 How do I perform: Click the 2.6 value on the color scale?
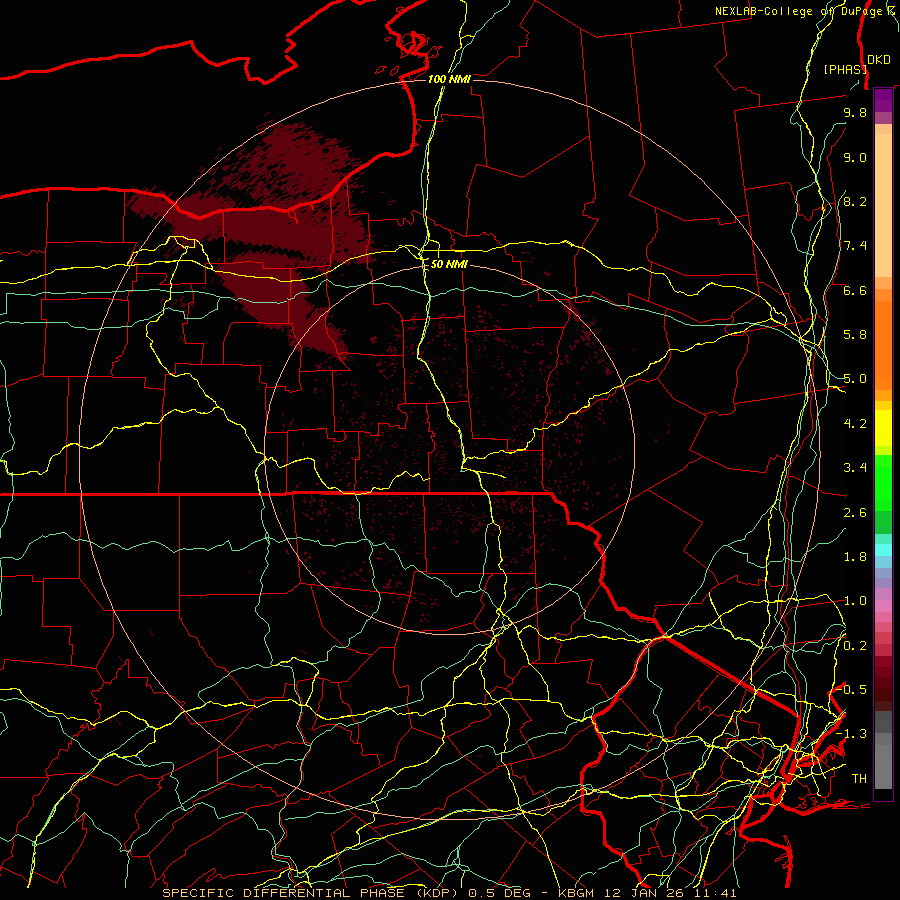[x=855, y=513]
